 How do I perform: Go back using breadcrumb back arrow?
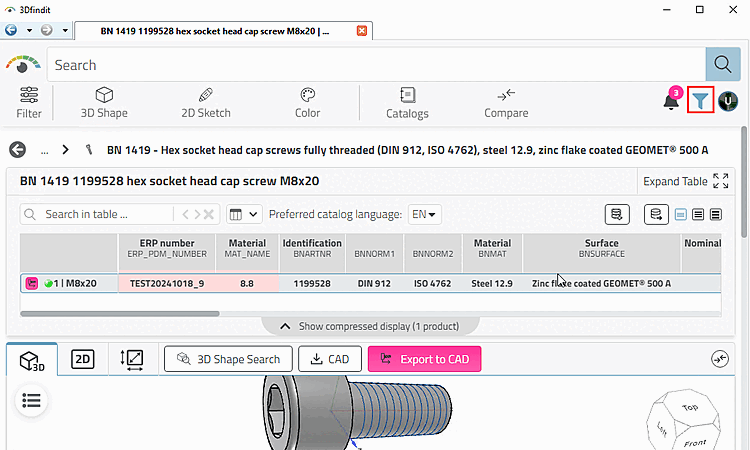[17, 150]
